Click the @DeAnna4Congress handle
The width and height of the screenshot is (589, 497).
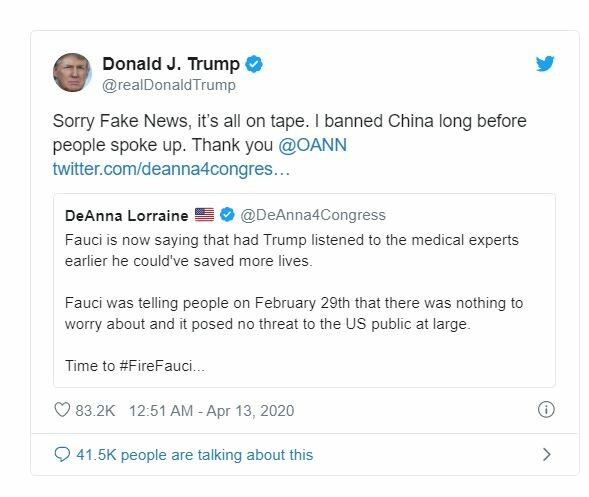click(x=313, y=215)
